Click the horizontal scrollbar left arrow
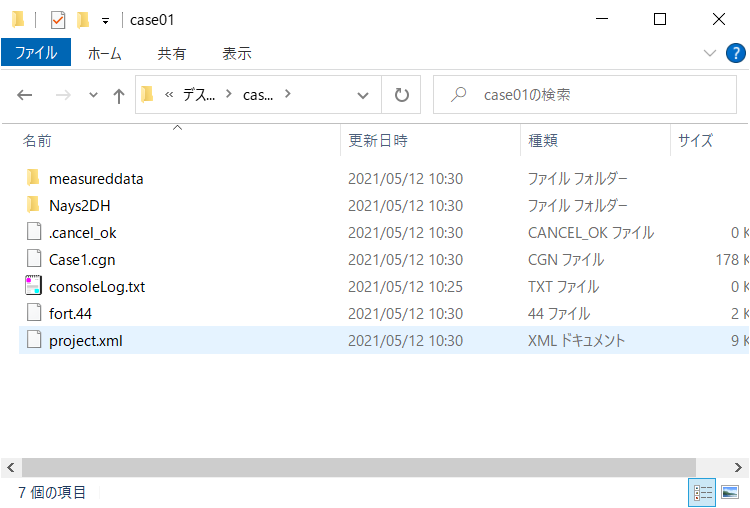Viewport: 750px width, 508px height. (11, 467)
